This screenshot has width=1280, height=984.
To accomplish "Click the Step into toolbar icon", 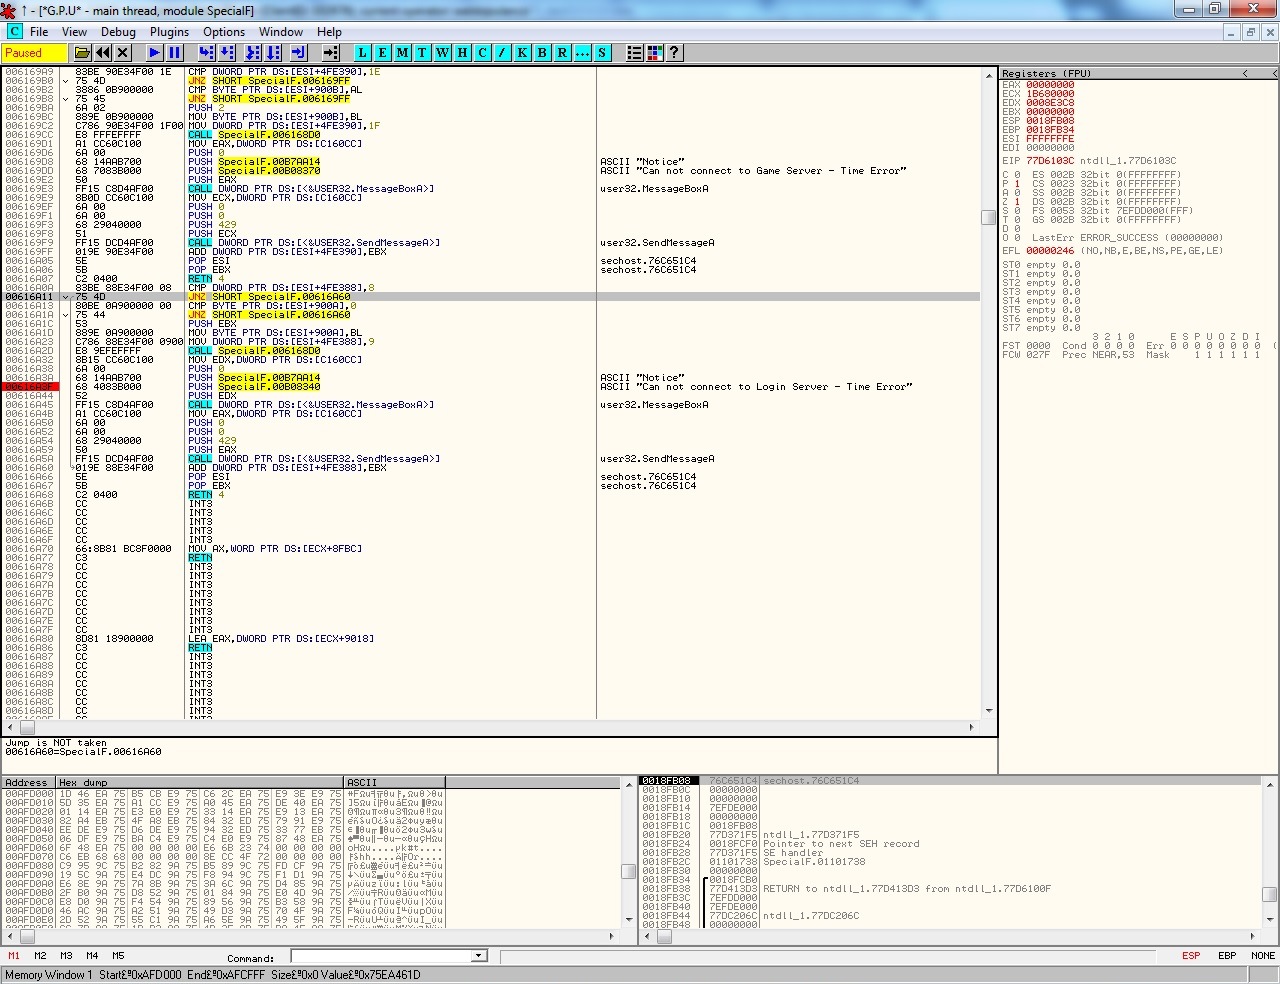I will 206,53.
